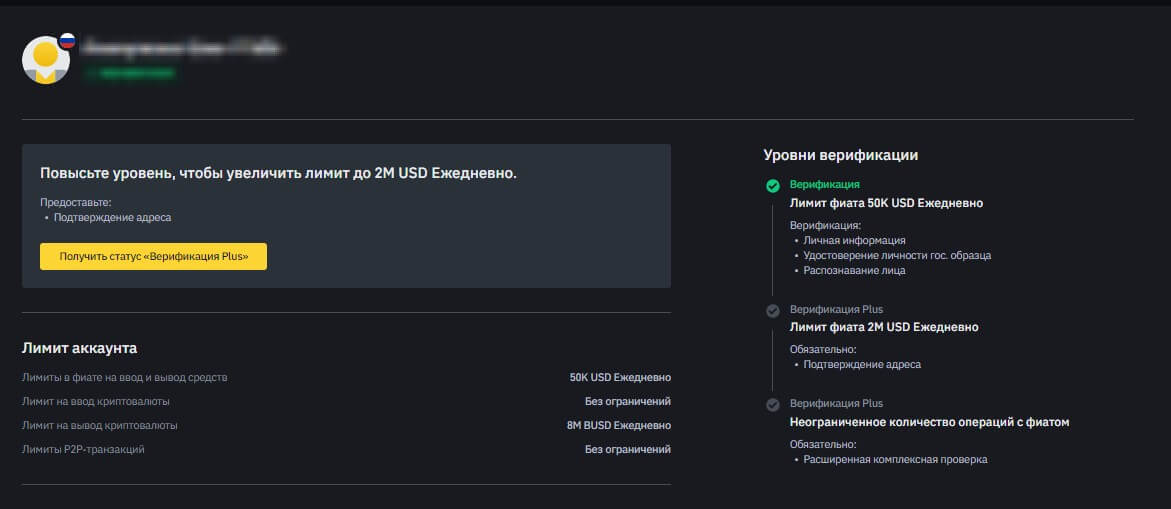This screenshot has height=509, width=1171.
Task: Click the "Лимит на ввод криптовалюты" row label
Action: pyautogui.click(x=95, y=402)
